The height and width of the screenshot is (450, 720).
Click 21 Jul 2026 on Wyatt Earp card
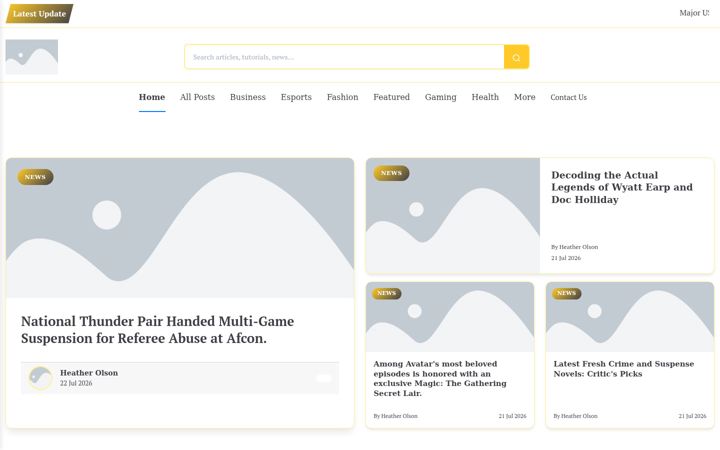(566, 258)
